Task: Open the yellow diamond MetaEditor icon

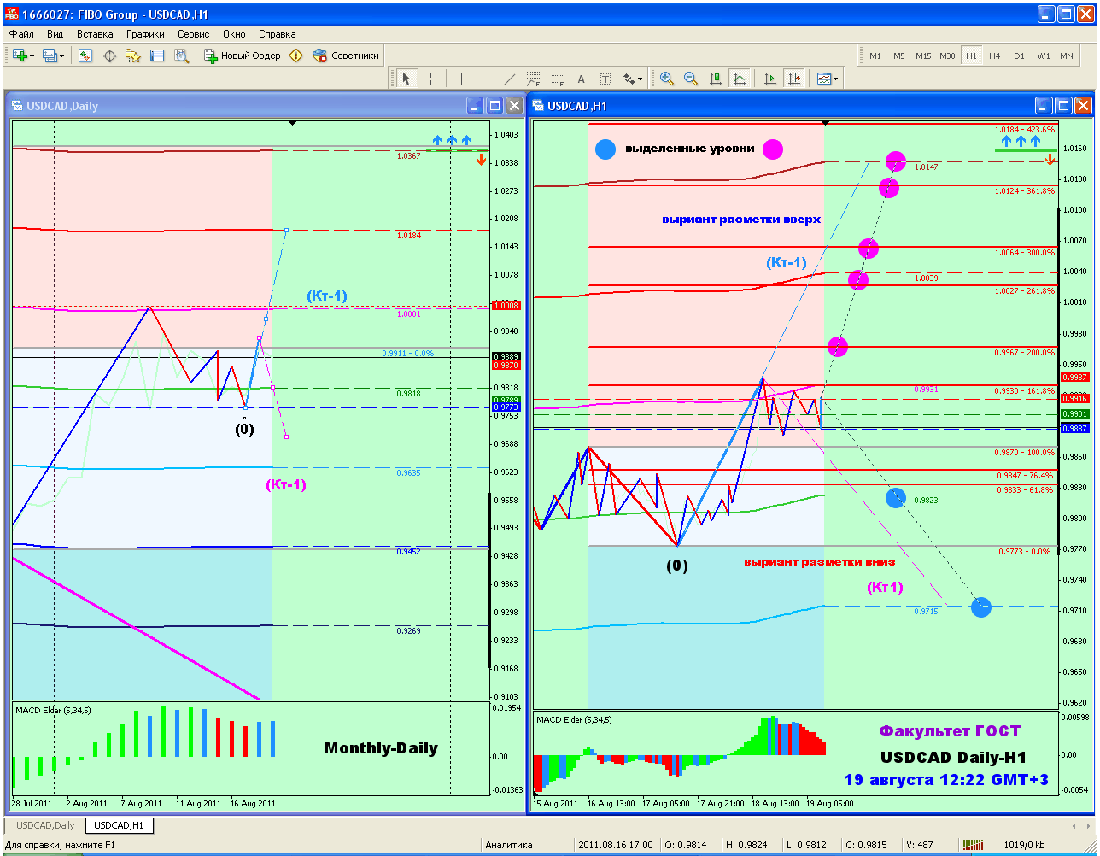Action: coord(296,55)
